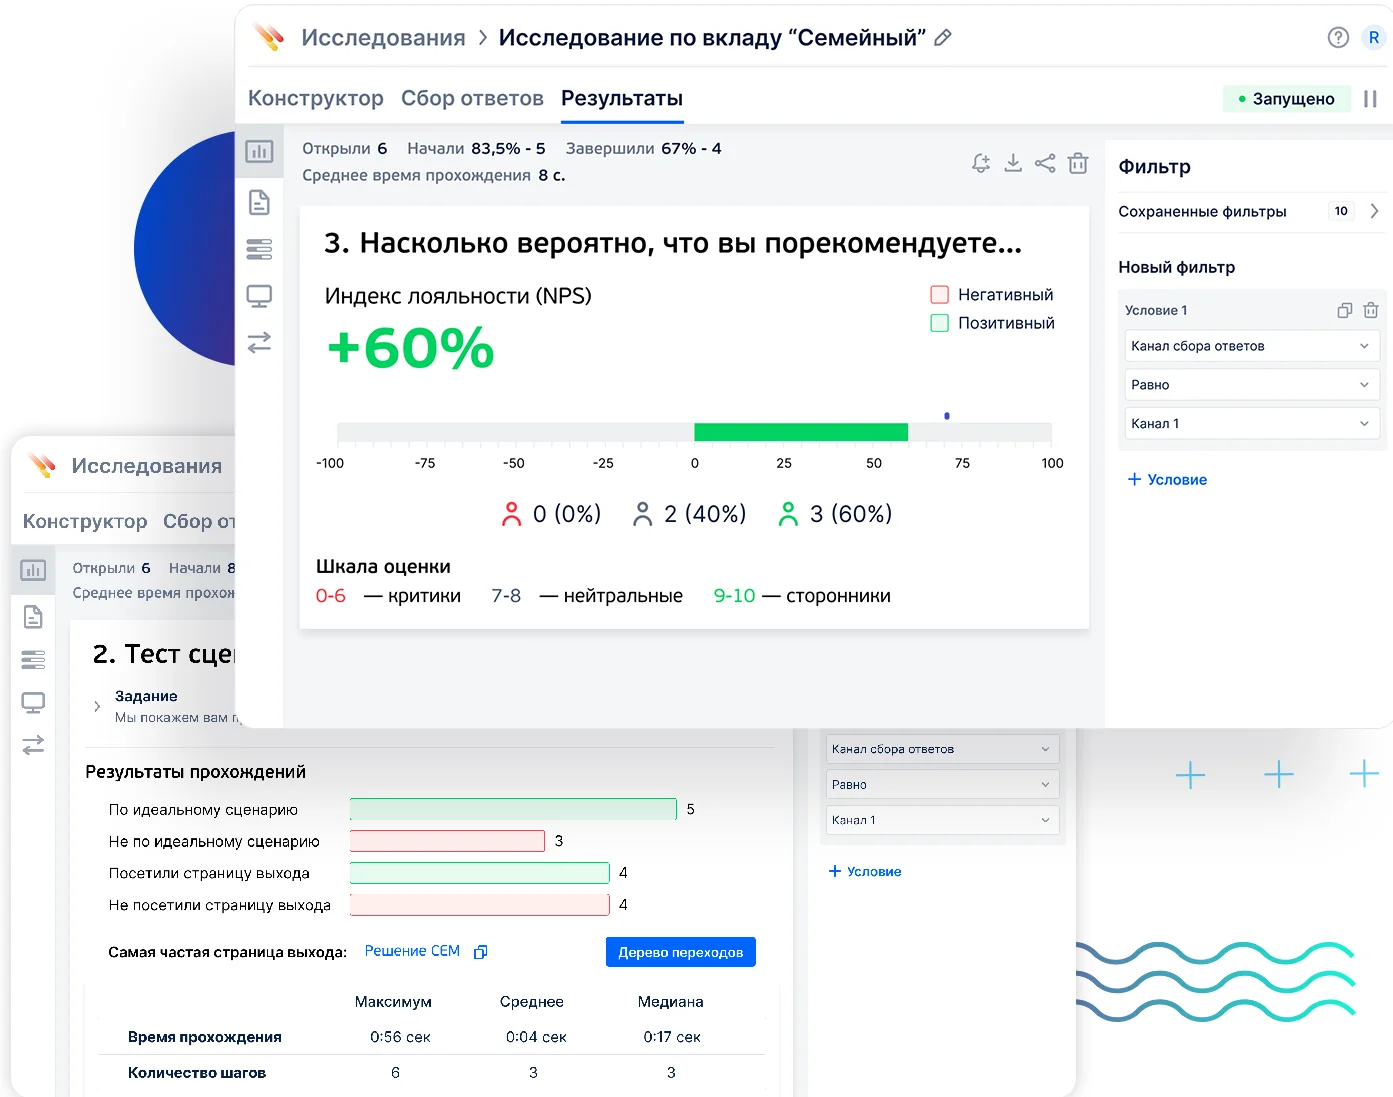Click the Начали 83,5% - 5 statistic
Viewport: 1393px width, 1097px height.
click(x=476, y=148)
